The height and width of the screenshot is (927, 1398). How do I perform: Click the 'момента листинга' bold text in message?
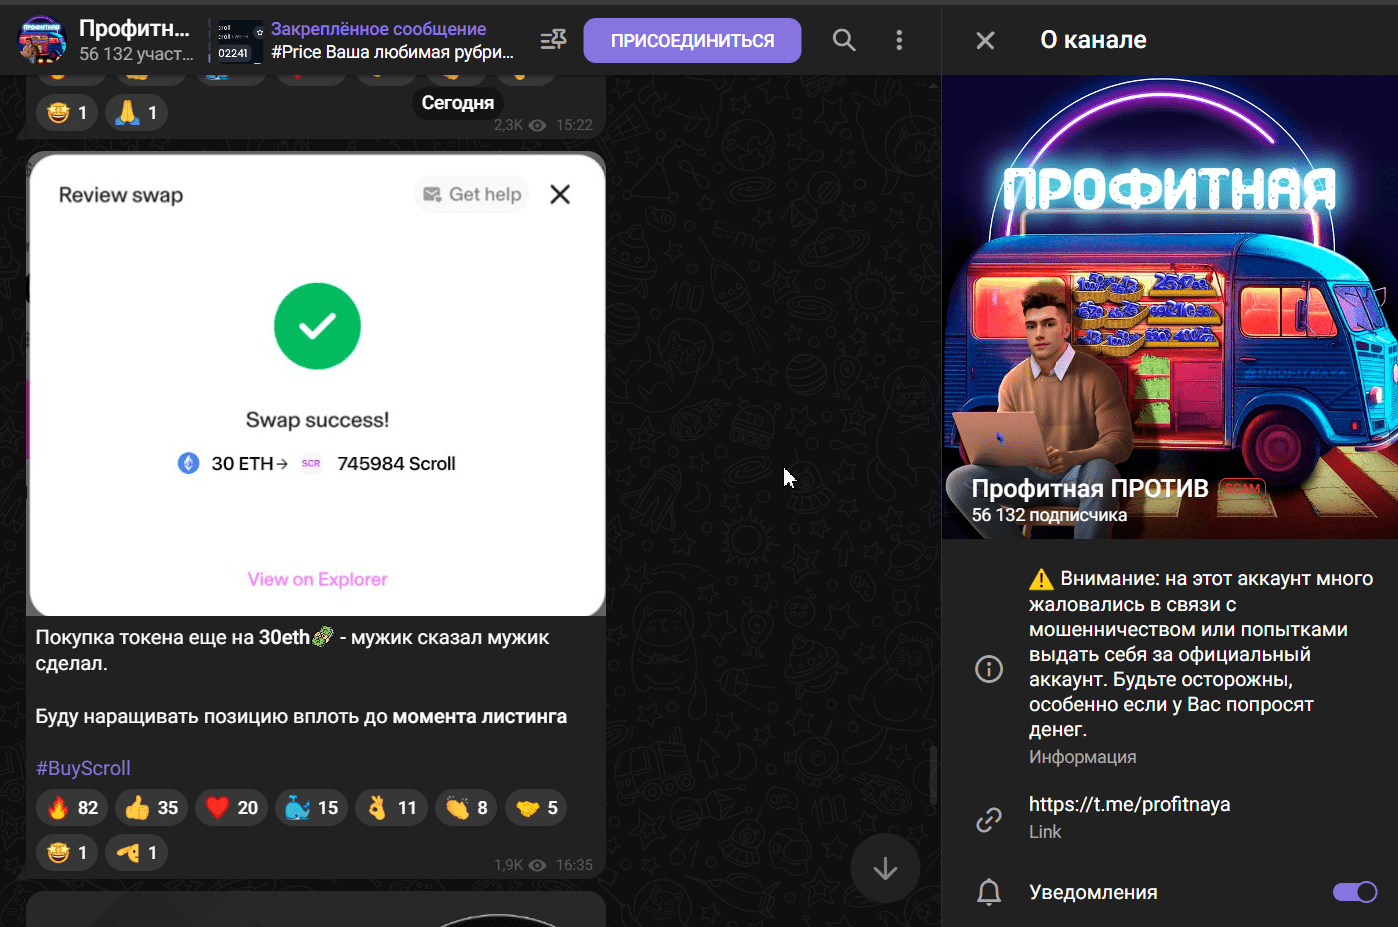[x=479, y=716]
